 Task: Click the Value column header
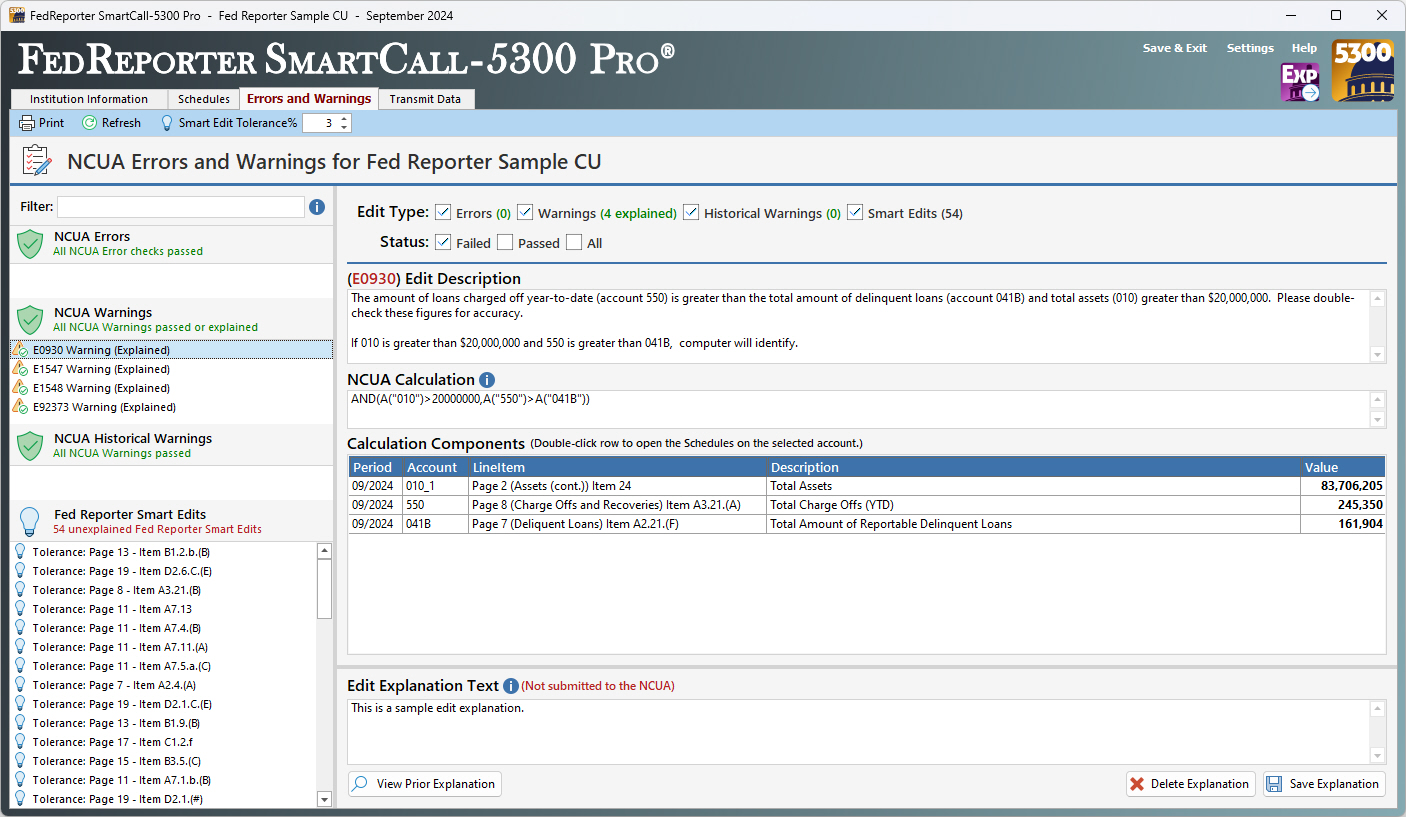coord(1342,467)
